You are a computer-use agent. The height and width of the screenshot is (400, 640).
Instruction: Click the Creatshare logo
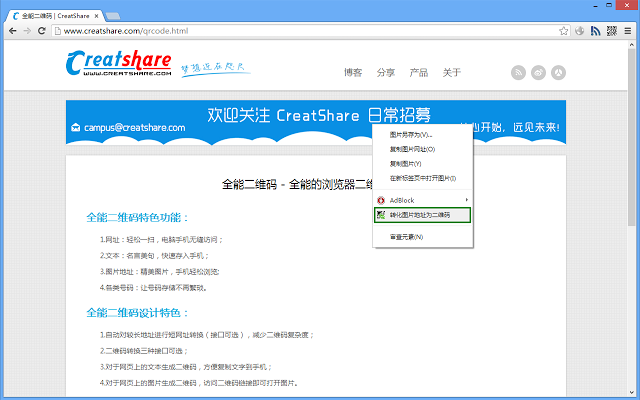pyautogui.click(x=118, y=63)
